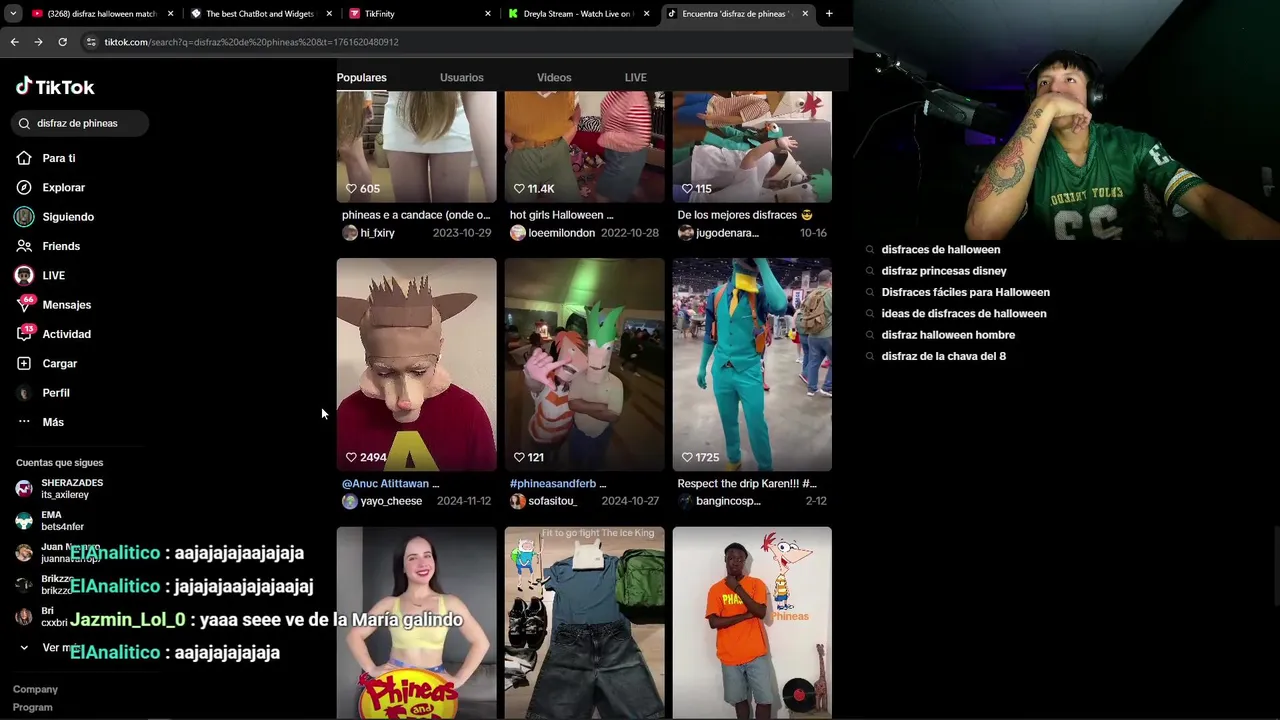Open orange shirt Phineas video thumbnail
Image resolution: width=1280 pixels, height=720 pixels.
coord(752,622)
